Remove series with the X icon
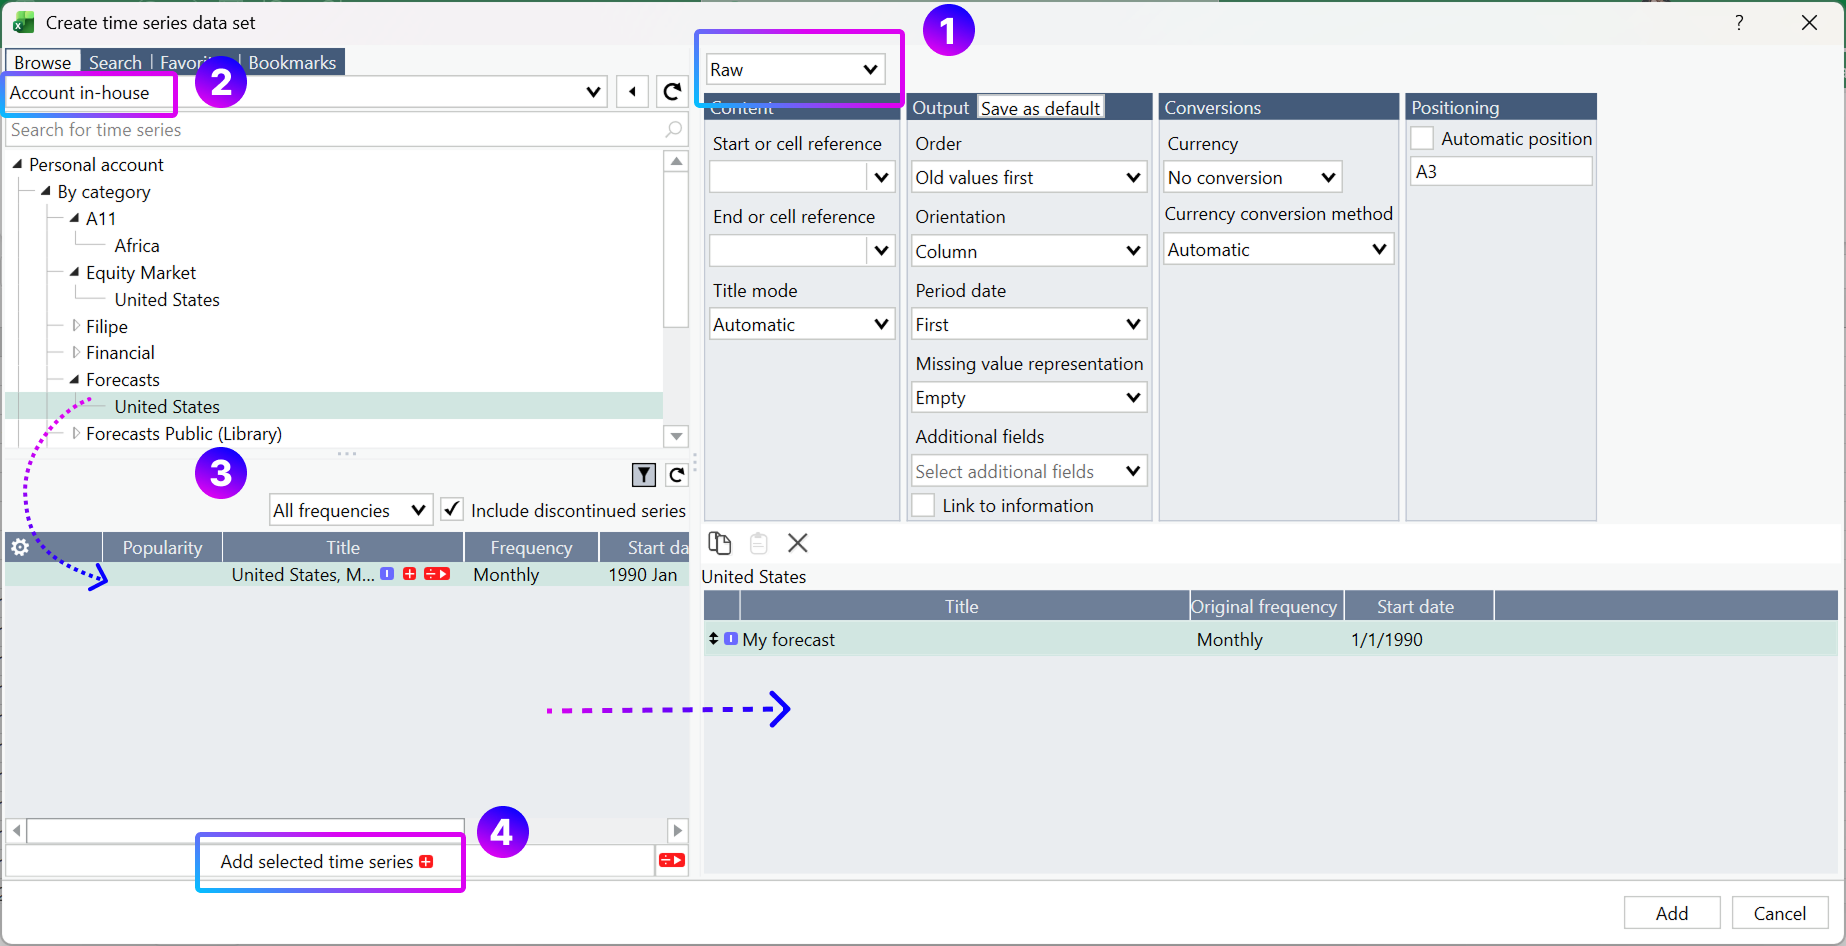This screenshot has height=946, width=1846. click(798, 543)
